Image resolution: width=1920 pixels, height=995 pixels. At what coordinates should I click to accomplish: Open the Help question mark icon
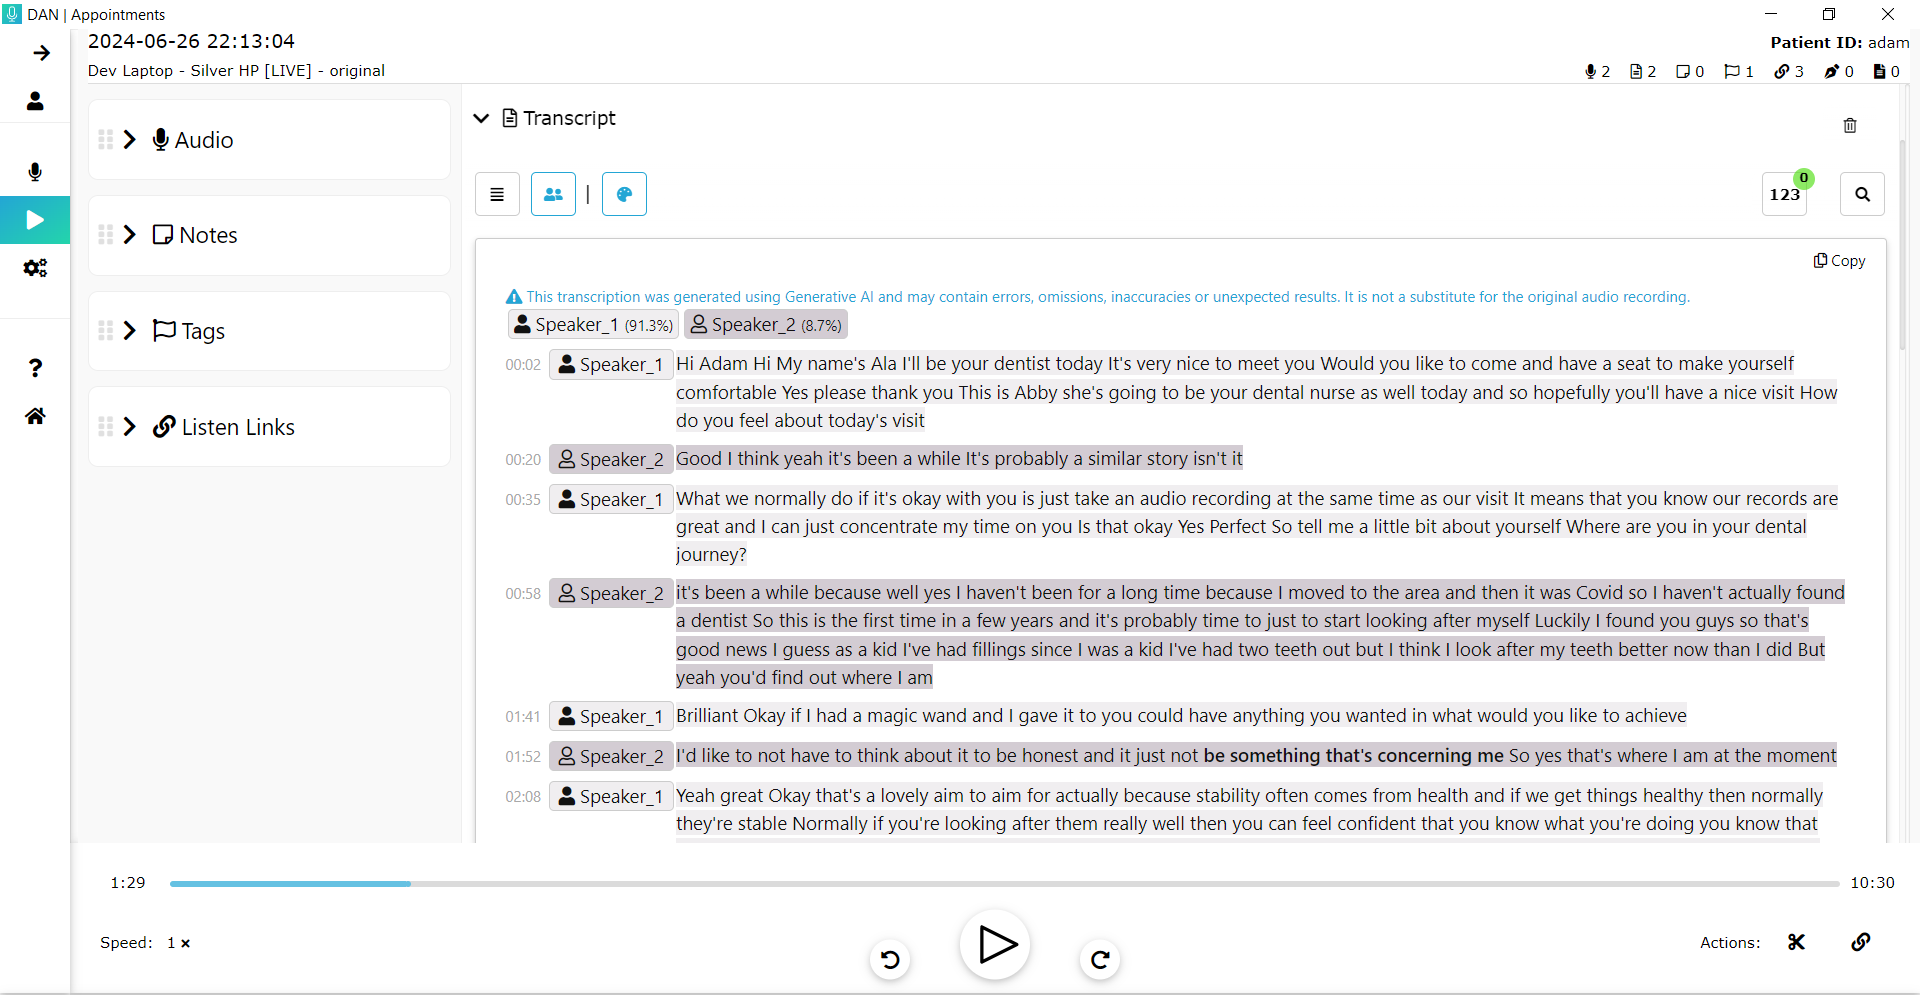(35, 368)
